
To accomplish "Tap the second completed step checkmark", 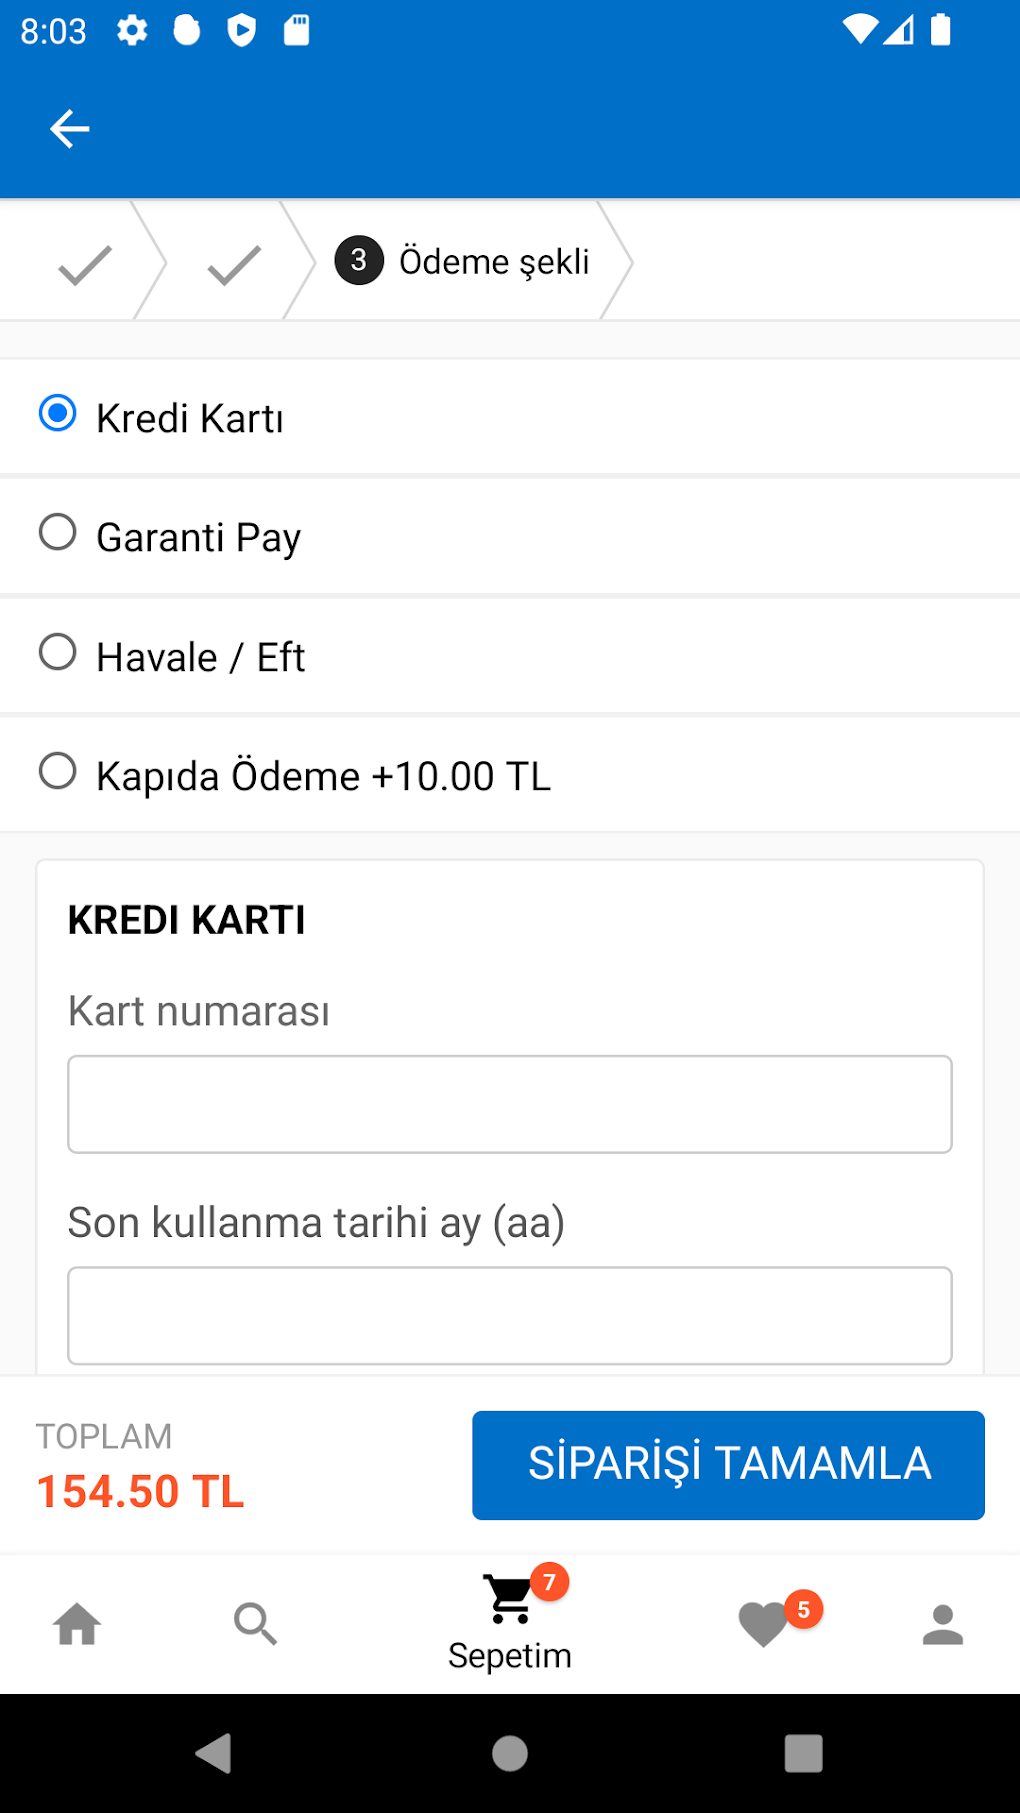I will coord(234,265).
